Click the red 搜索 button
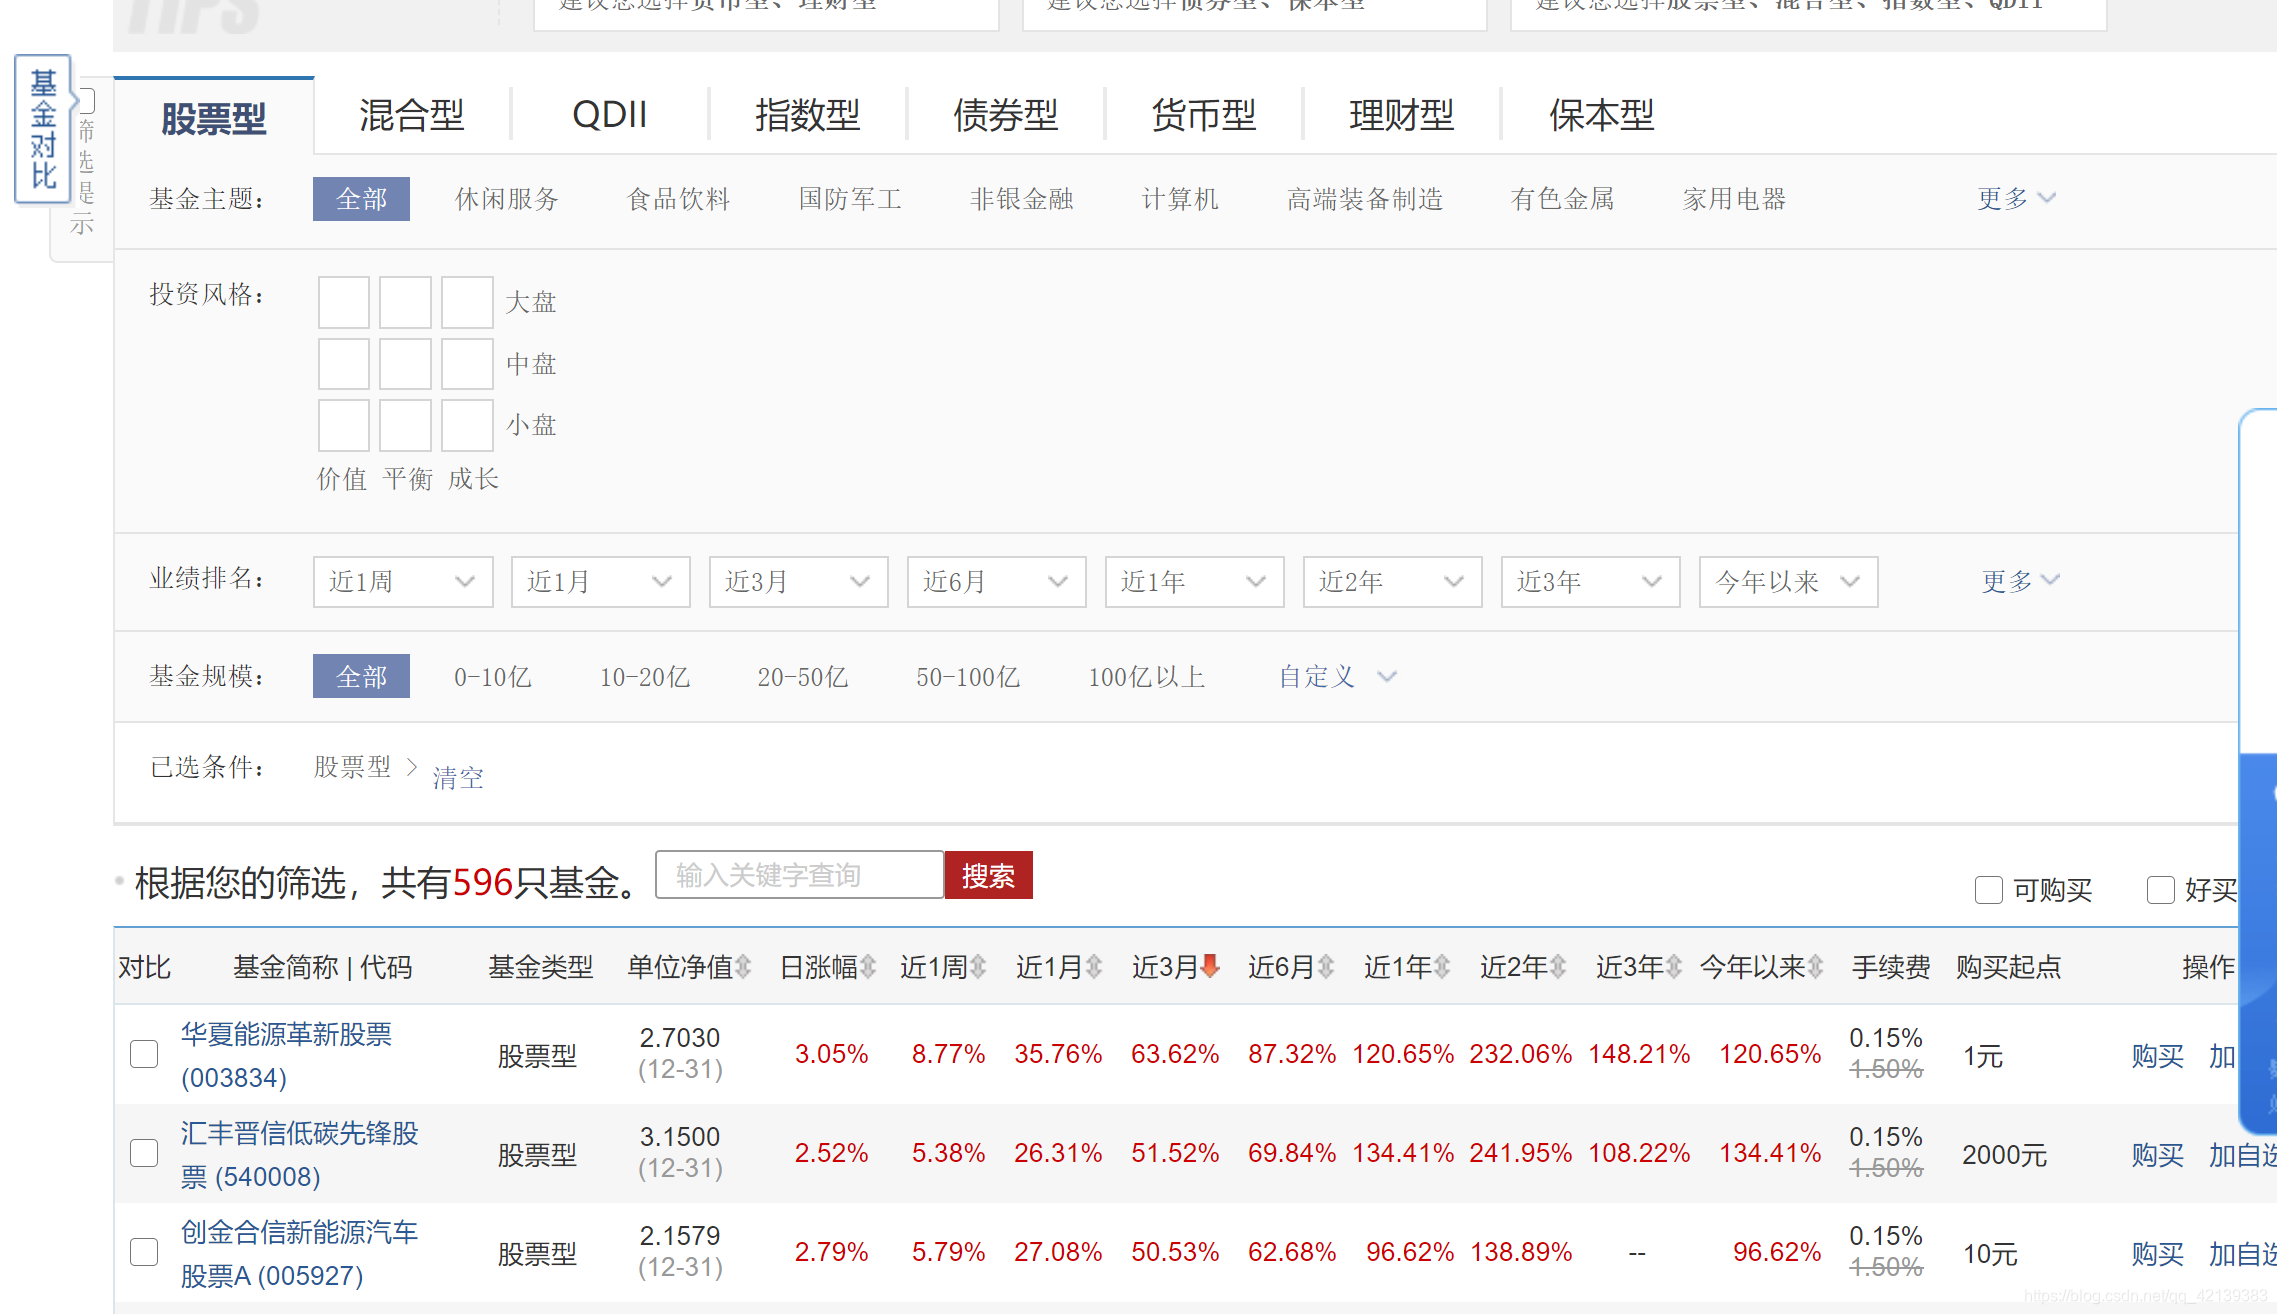Viewport: 2277px width, 1314px height. click(x=989, y=875)
